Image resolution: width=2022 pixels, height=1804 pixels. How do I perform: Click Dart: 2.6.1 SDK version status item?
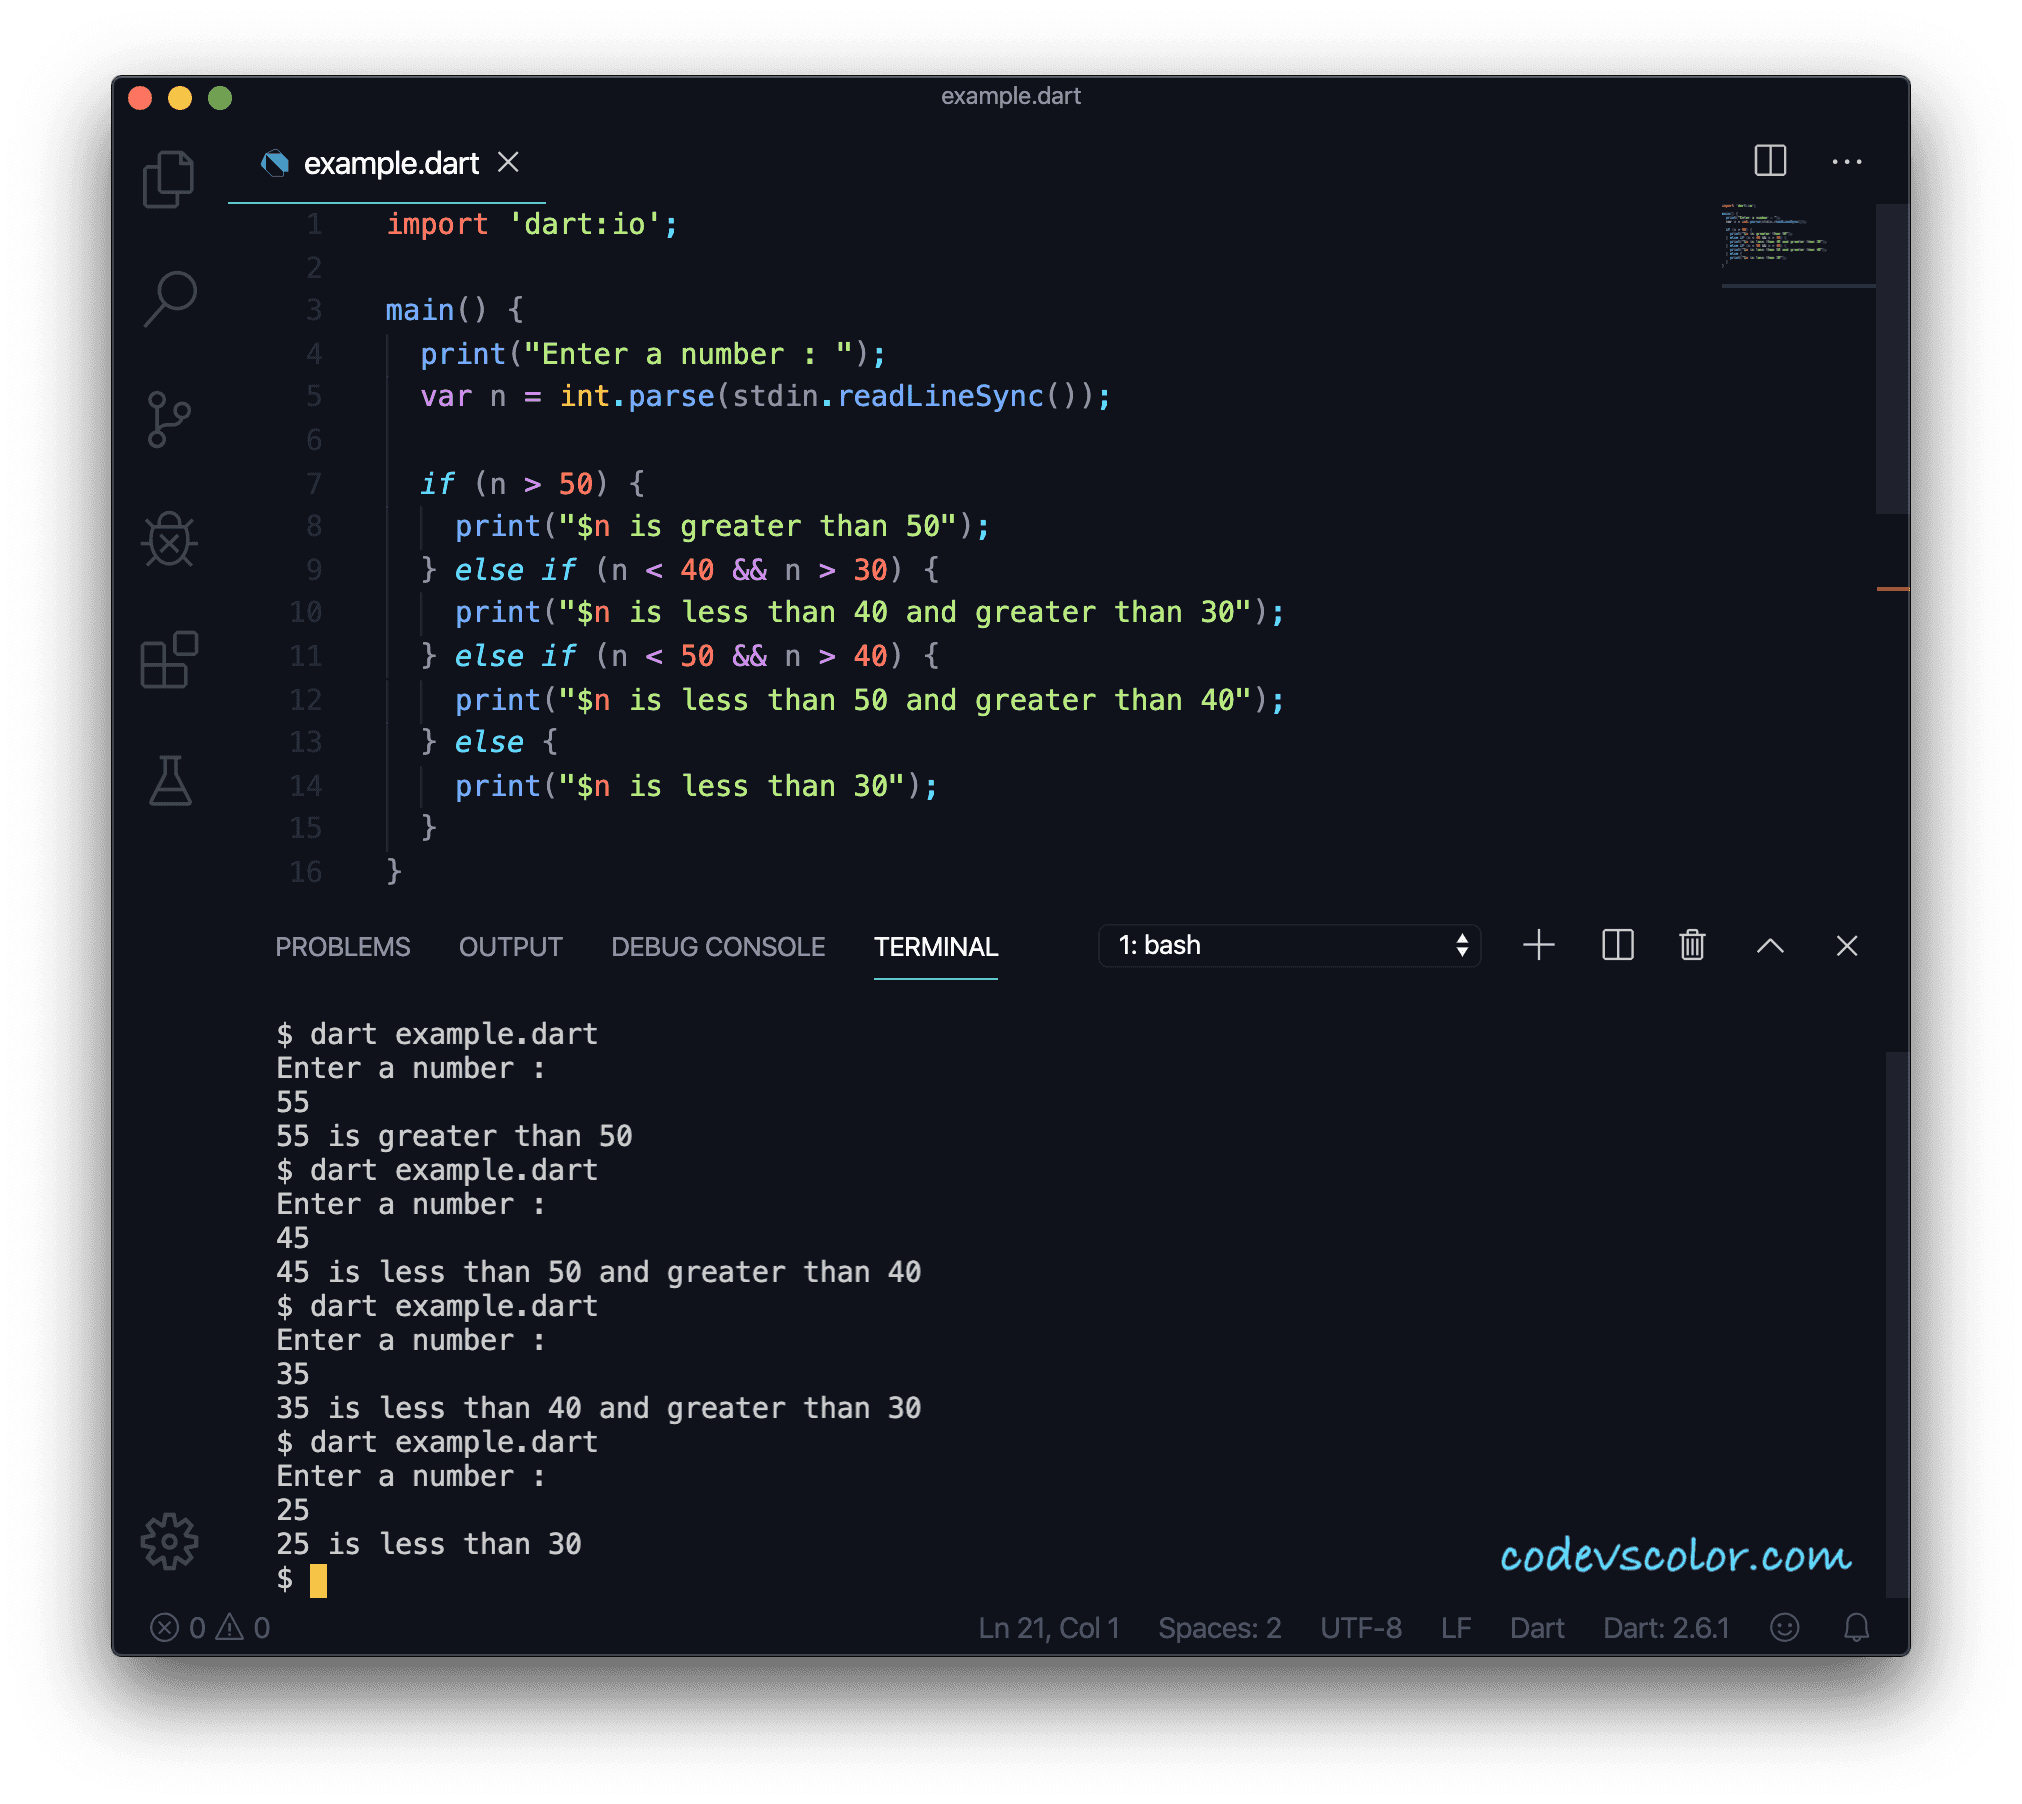pyautogui.click(x=1666, y=1628)
